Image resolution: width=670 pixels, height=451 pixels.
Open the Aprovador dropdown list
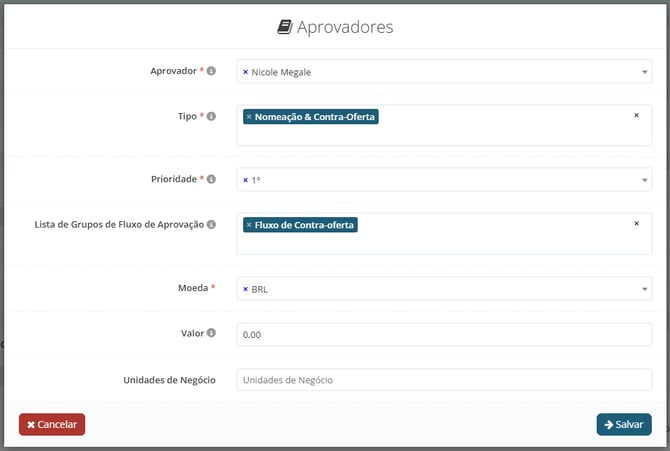coord(644,72)
